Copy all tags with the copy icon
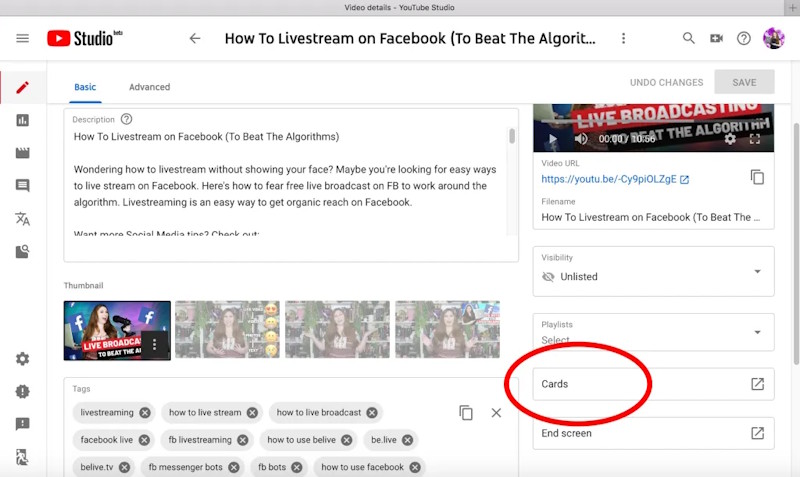Image resolution: width=800 pixels, height=477 pixels. tap(466, 412)
